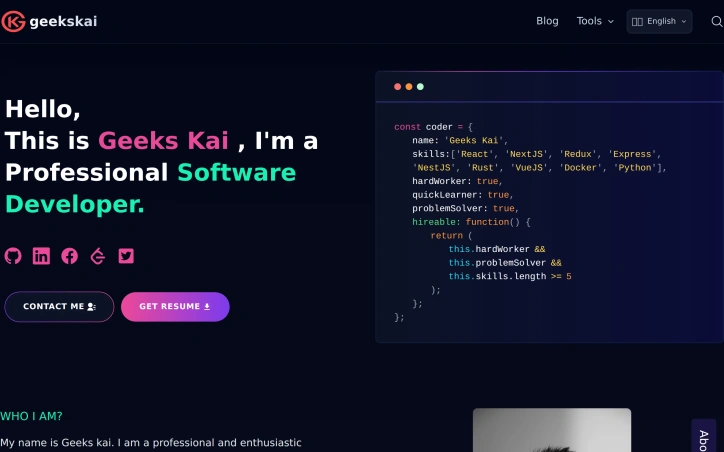Screen dimensions: 724x452
Task: Open the Tools dropdown menu
Action: (x=595, y=21)
